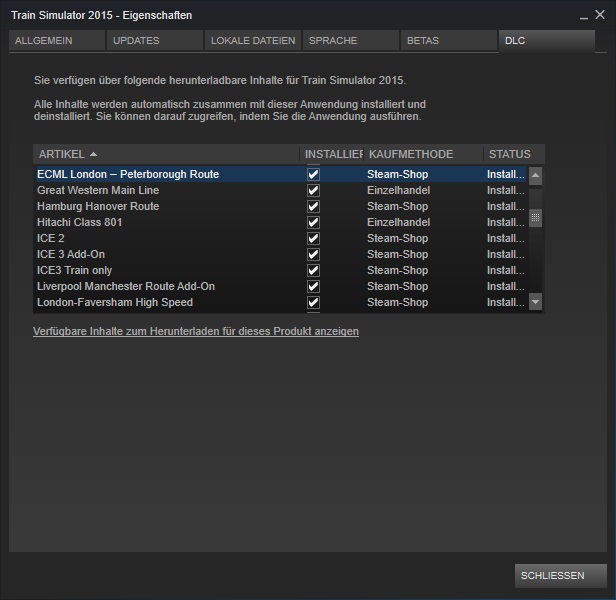Click the SCHLIESSEN button
The width and height of the screenshot is (616, 600).
coord(561,576)
